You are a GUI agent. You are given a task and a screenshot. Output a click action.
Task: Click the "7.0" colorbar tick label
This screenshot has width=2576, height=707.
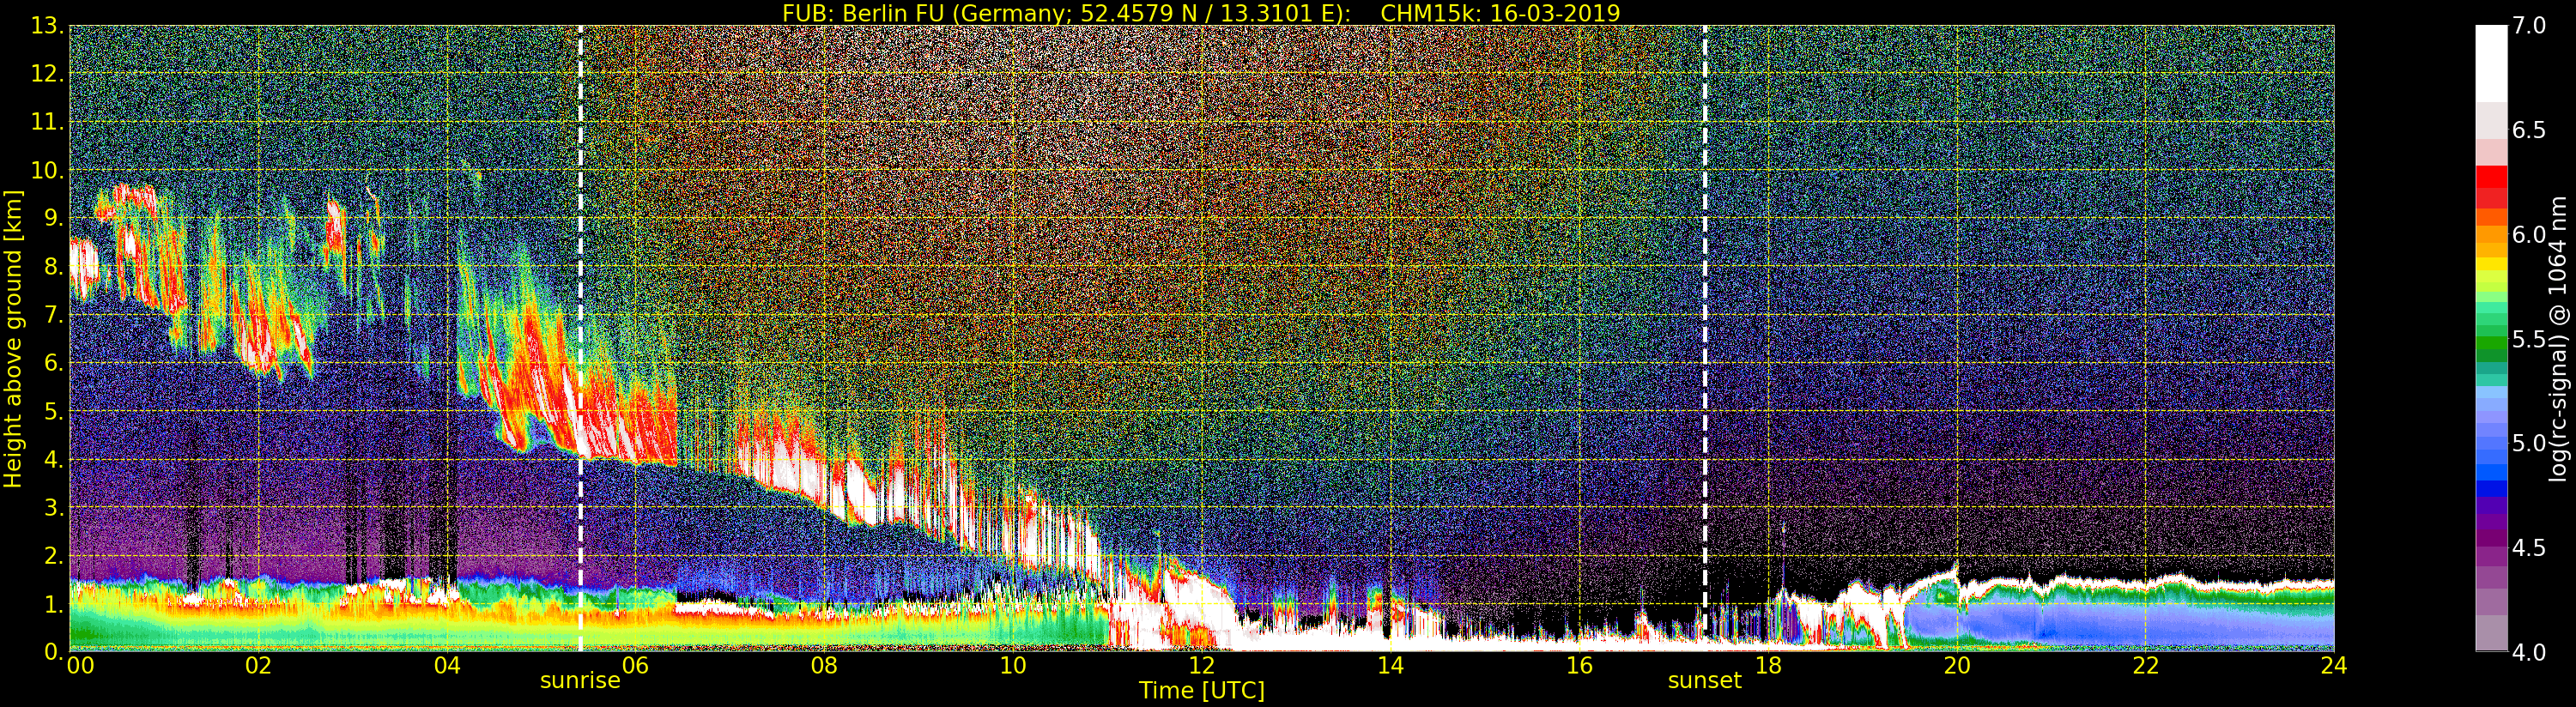tap(2529, 26)
